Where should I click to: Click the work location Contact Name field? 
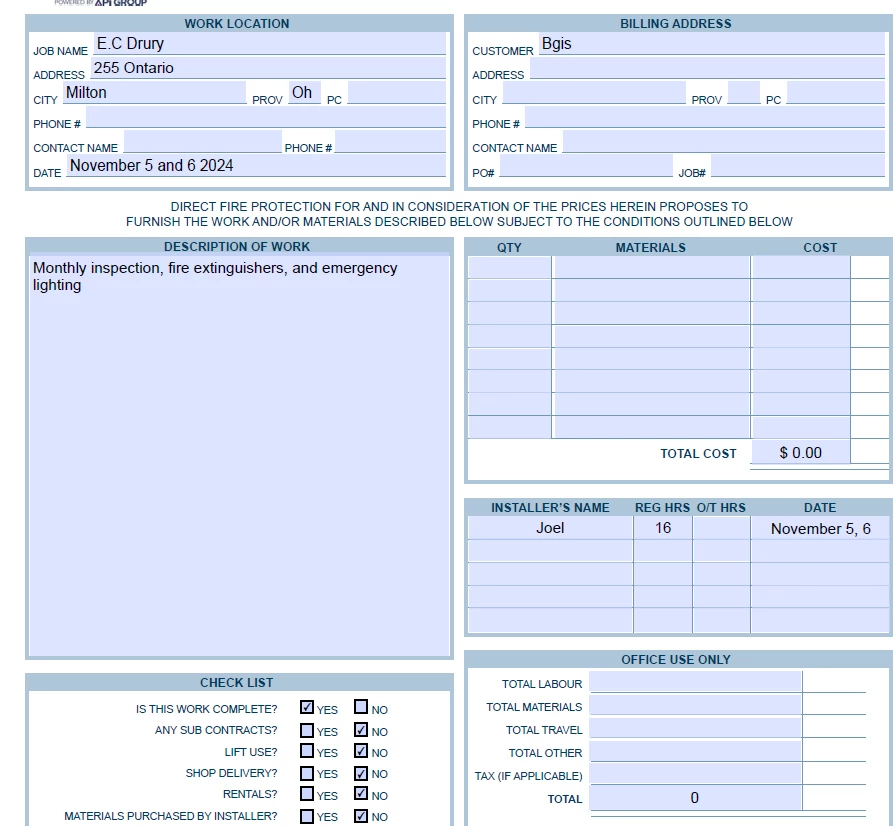coord(203,142)
